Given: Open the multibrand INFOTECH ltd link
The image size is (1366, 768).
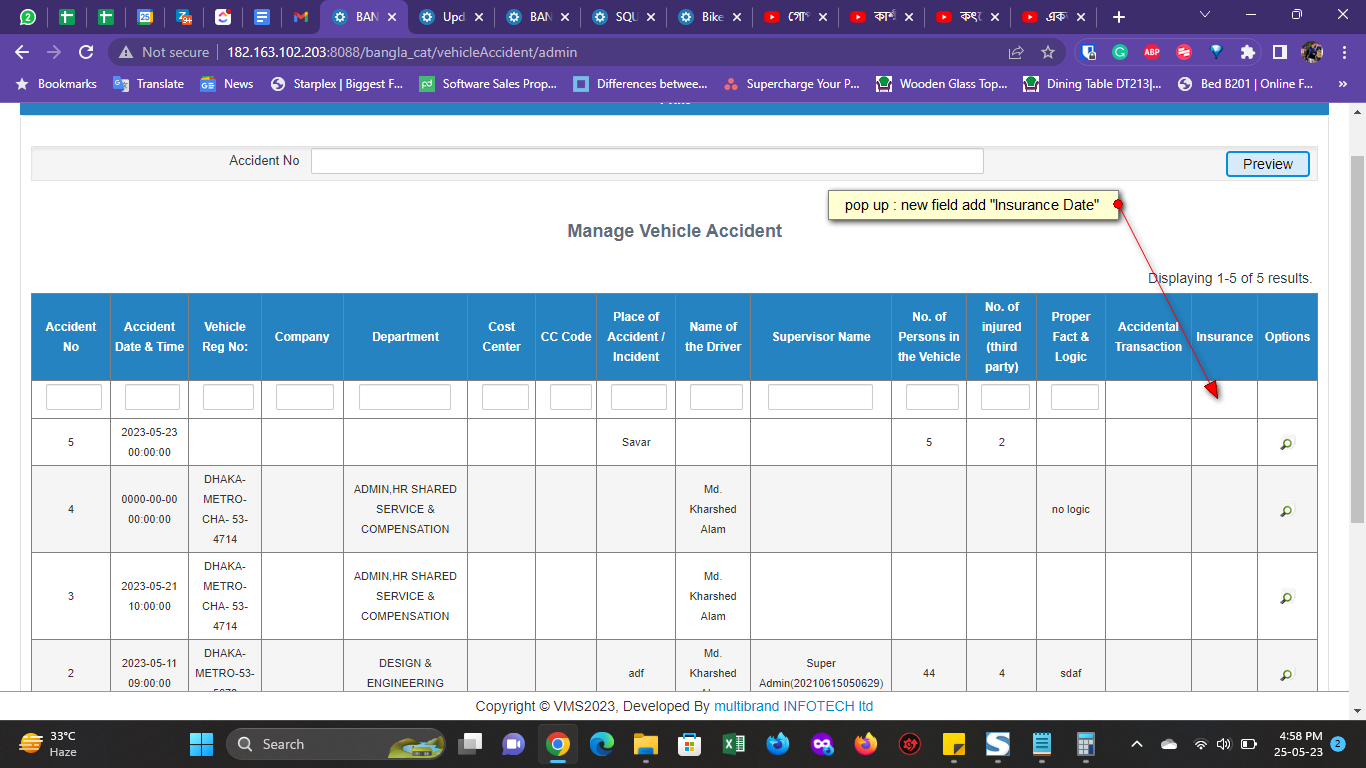Looking at the screenshot, I should pos(793,706).
